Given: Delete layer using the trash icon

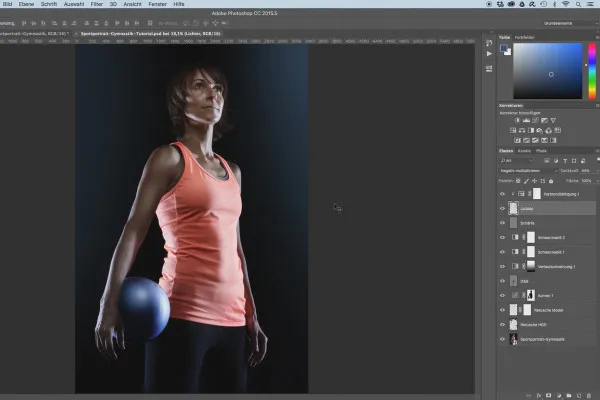Looking at the screenshot, I should click(x=589, y=395).
